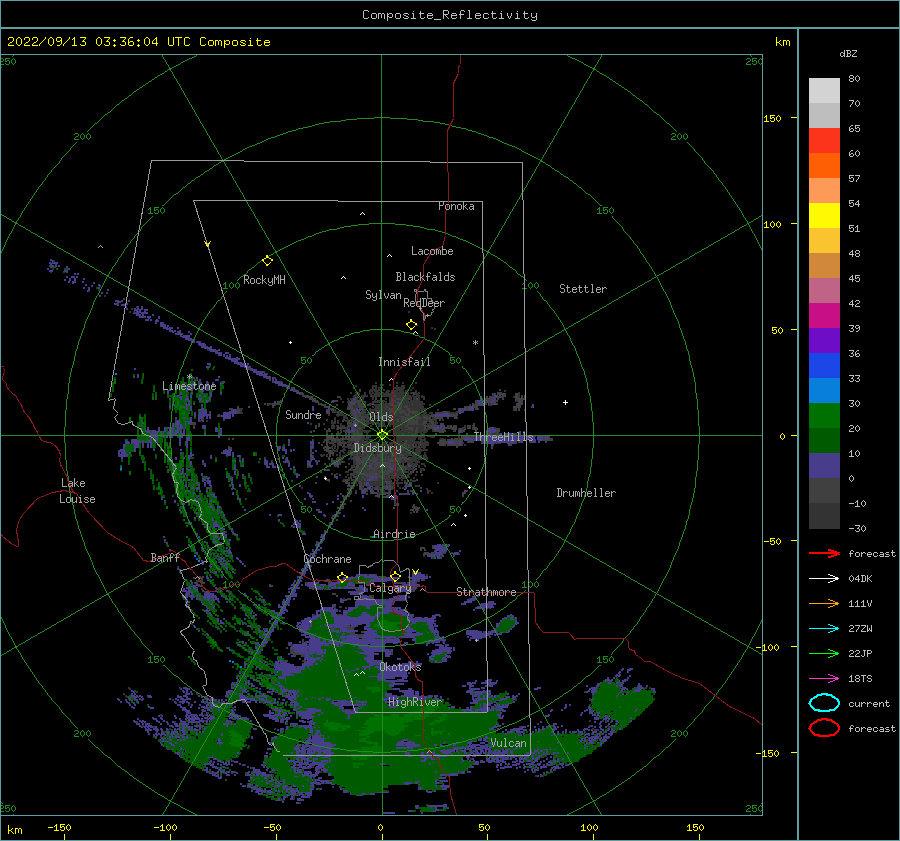Click the Strathmore label
This screenshot has height=841, width=900.
click(486, 592)
